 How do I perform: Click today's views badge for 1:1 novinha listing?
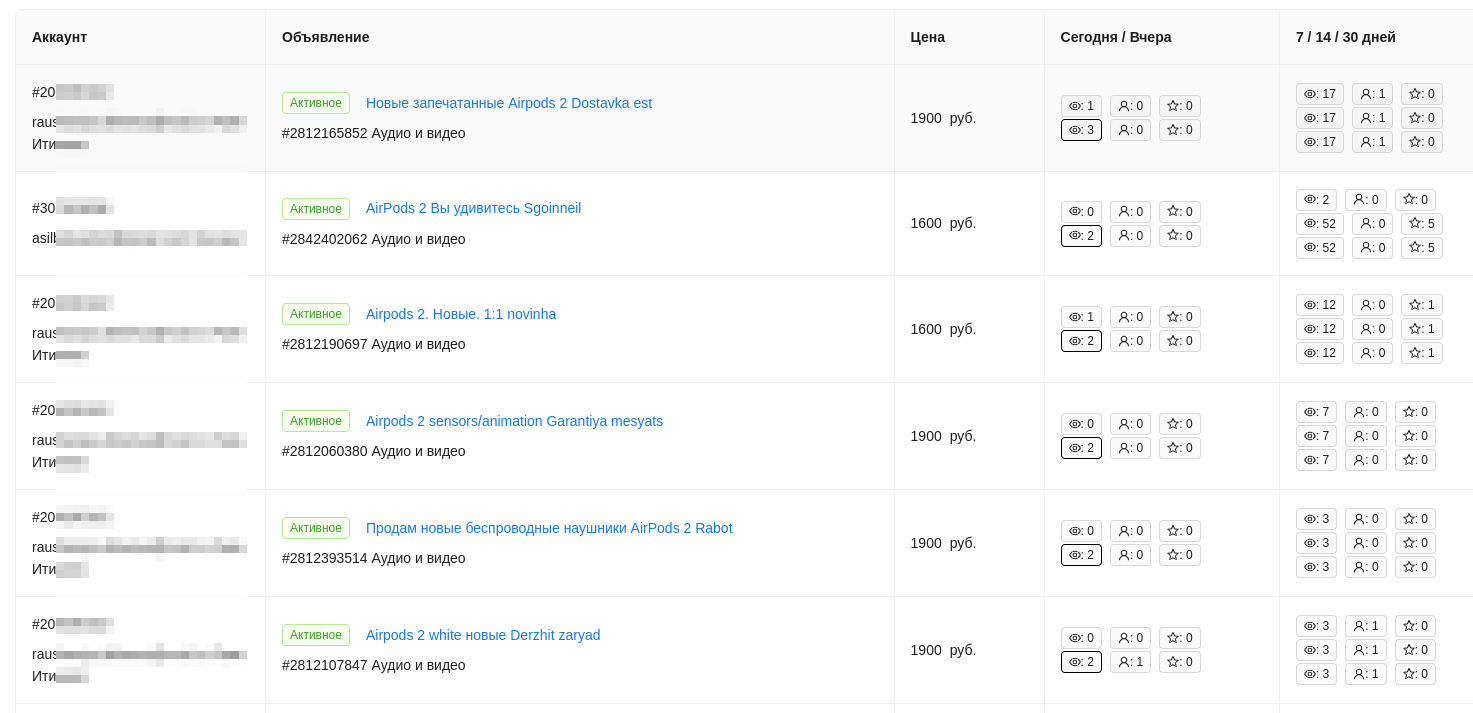coord(1081,317)
